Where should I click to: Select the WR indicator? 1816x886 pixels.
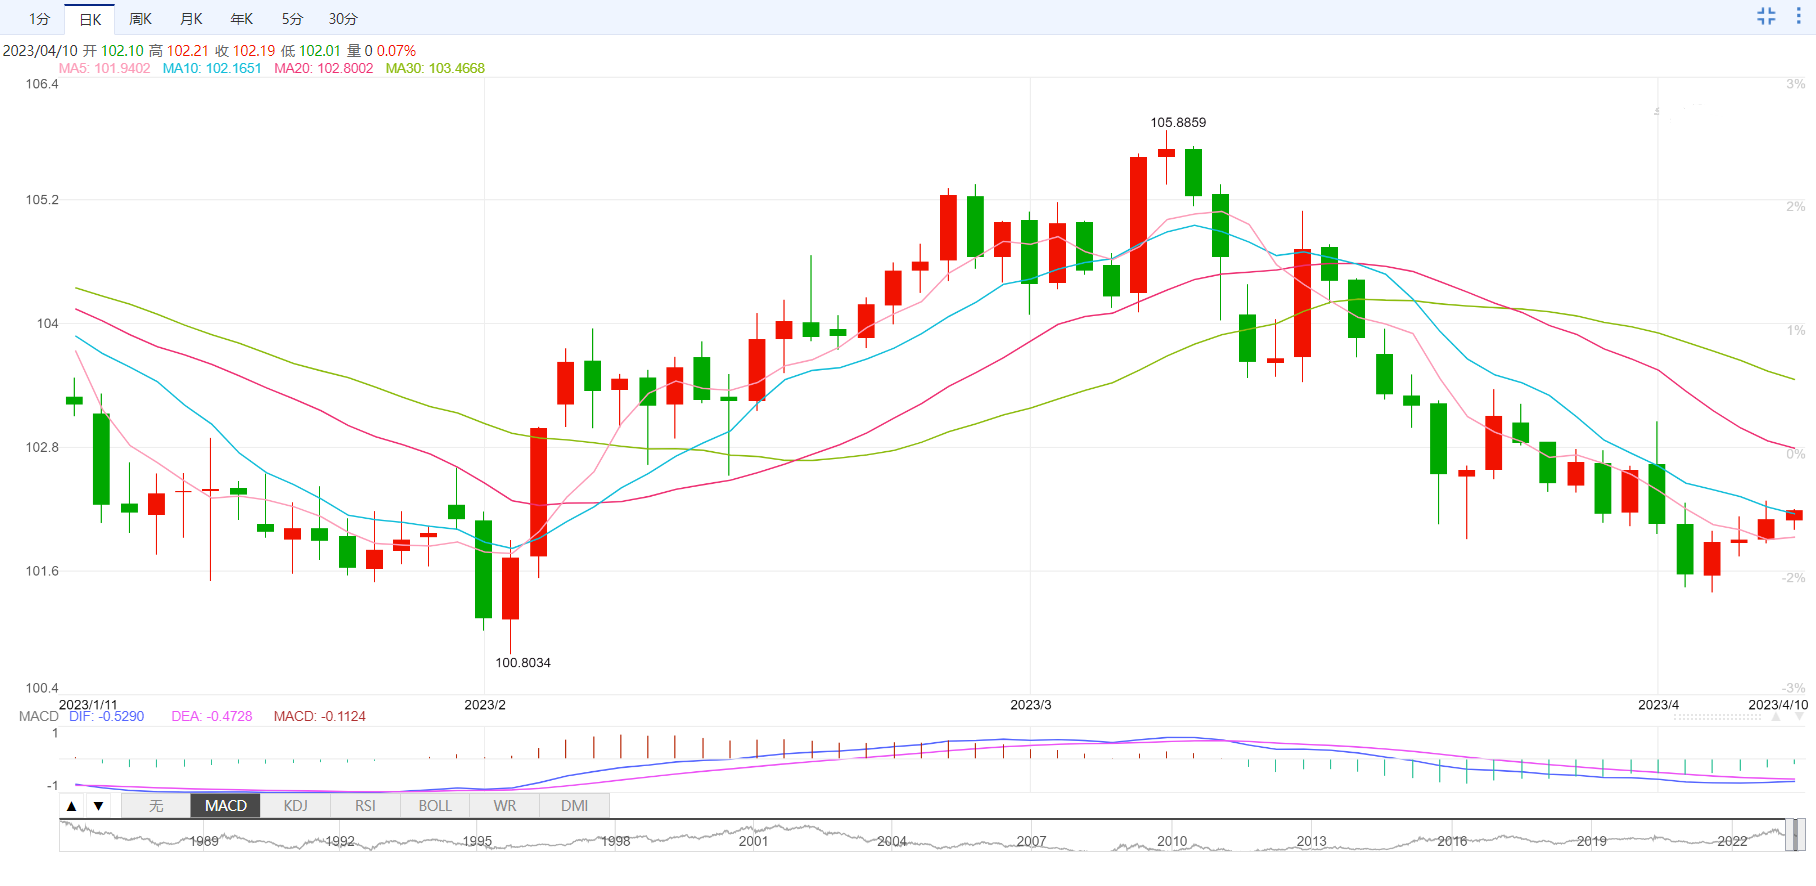coord(505,806)
